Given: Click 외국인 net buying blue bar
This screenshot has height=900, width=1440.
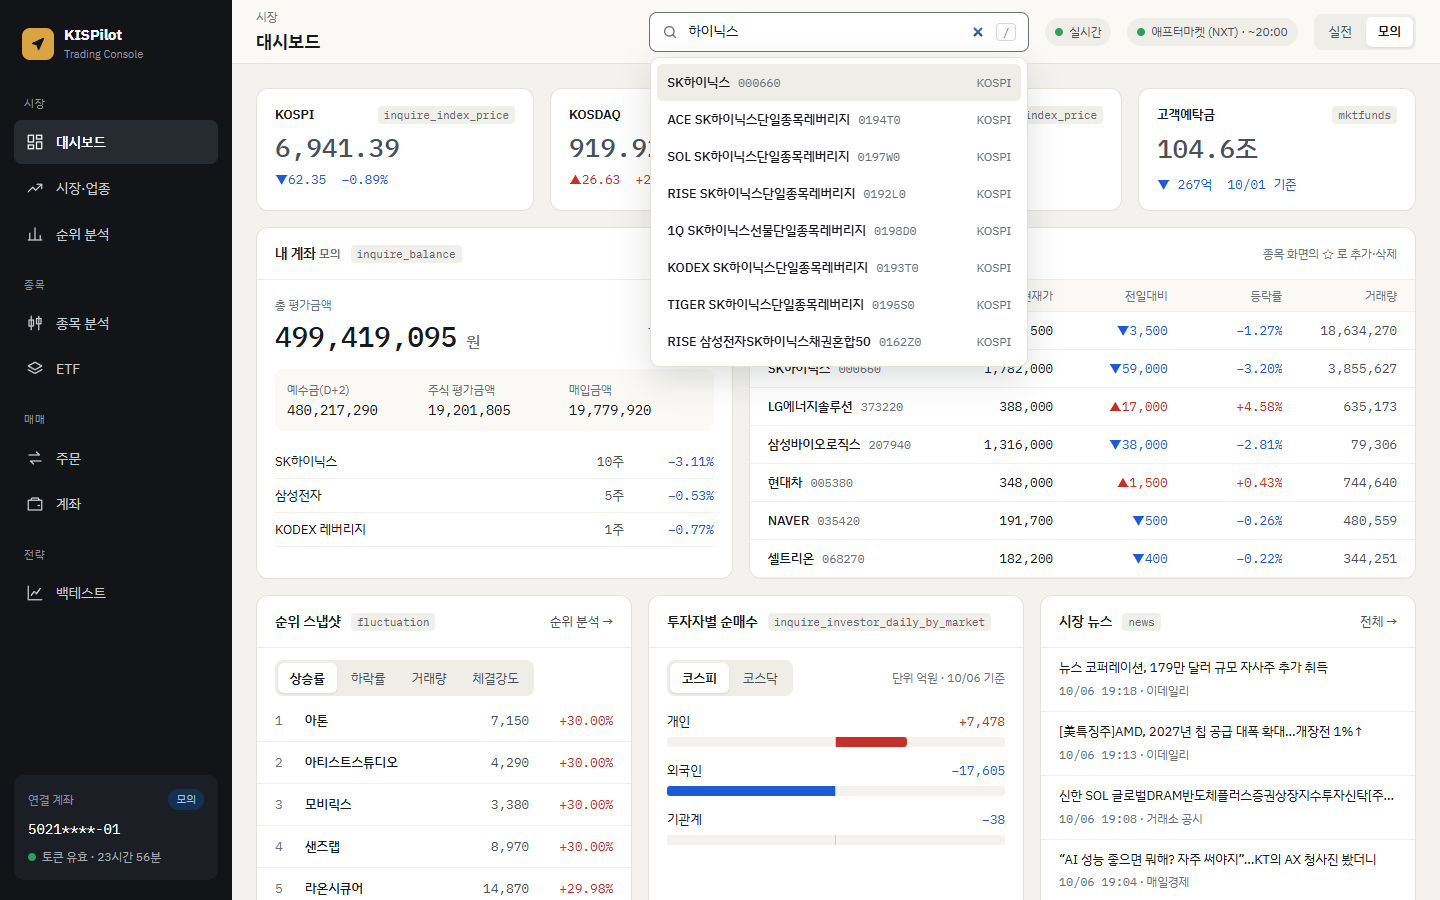Looking at the screenshot, I should coord(751,791).
